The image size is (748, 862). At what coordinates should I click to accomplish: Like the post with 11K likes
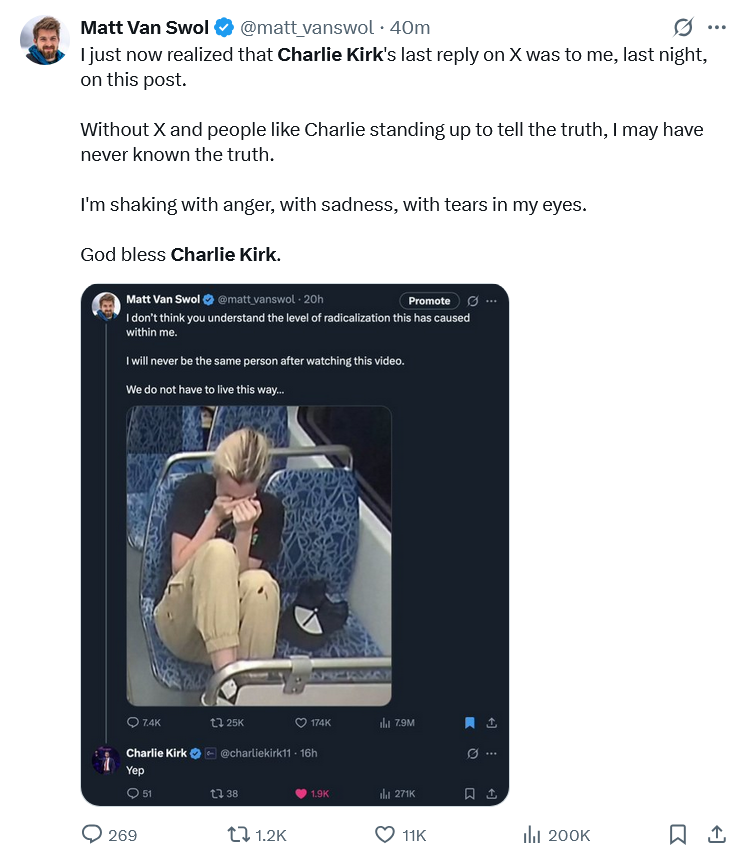coord(385,834)
